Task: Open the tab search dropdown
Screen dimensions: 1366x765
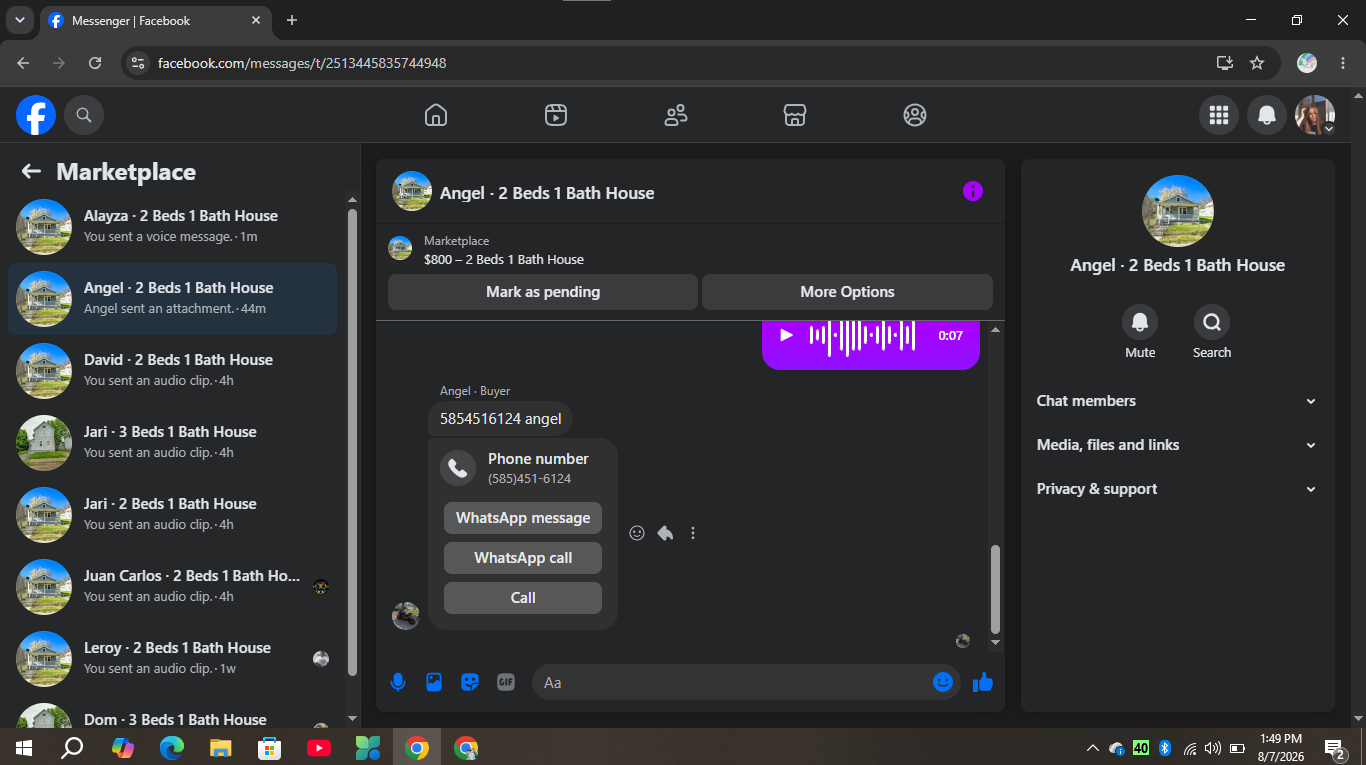Action: click(x=19, y=20)
